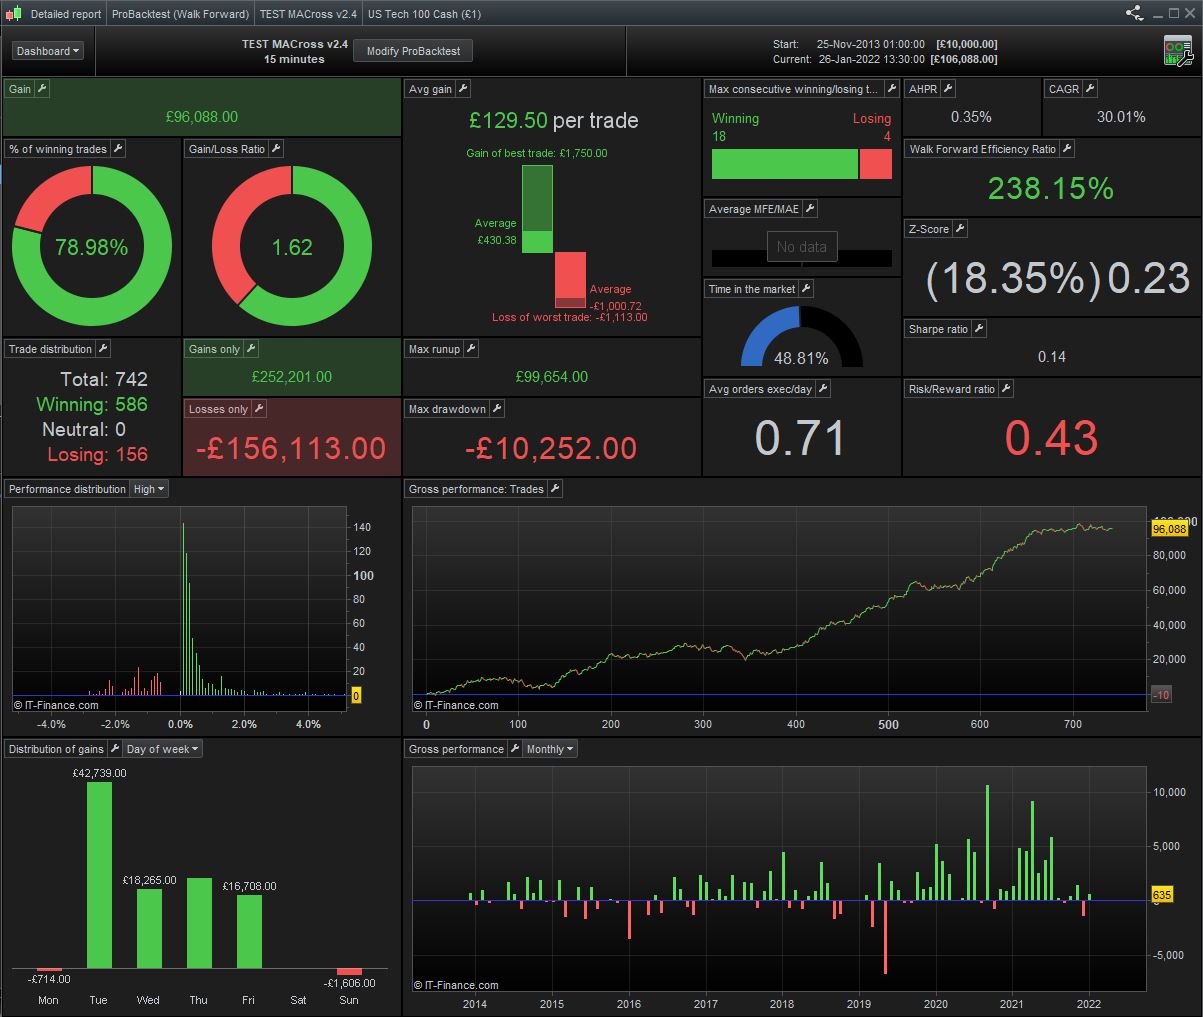The width and height of the screenshot is (1203, 1017).
Task: Expand the High dropdown in Performance distribution
Action: tap(149, 489)
